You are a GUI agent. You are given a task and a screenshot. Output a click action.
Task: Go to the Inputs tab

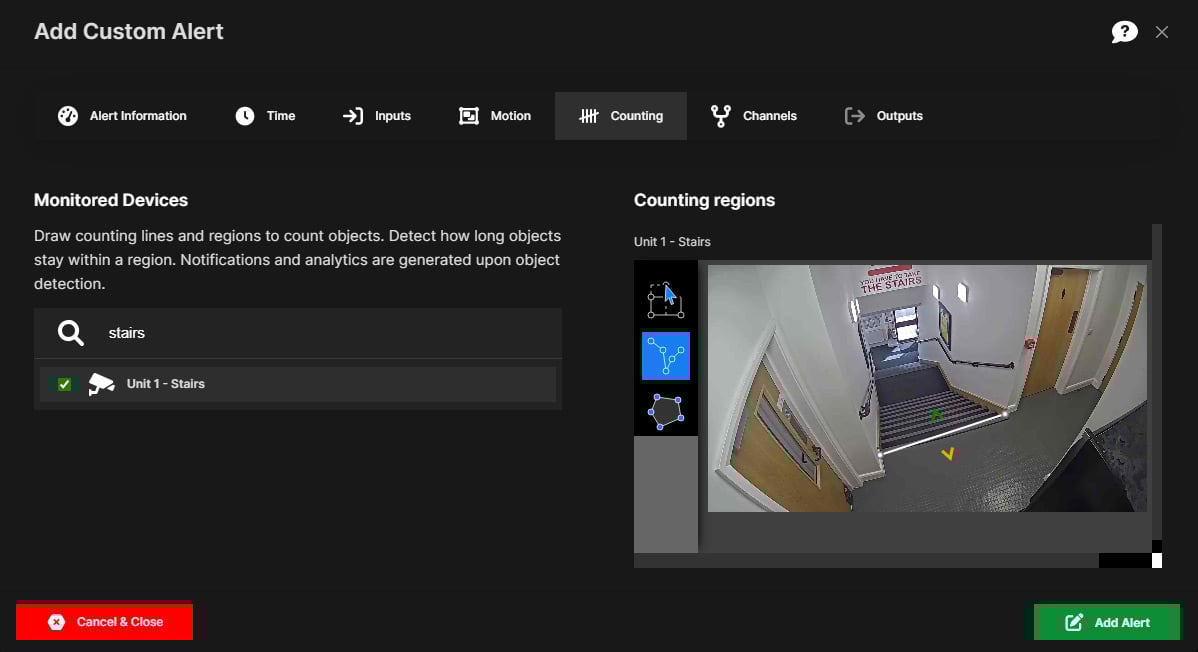pos(377,115)
